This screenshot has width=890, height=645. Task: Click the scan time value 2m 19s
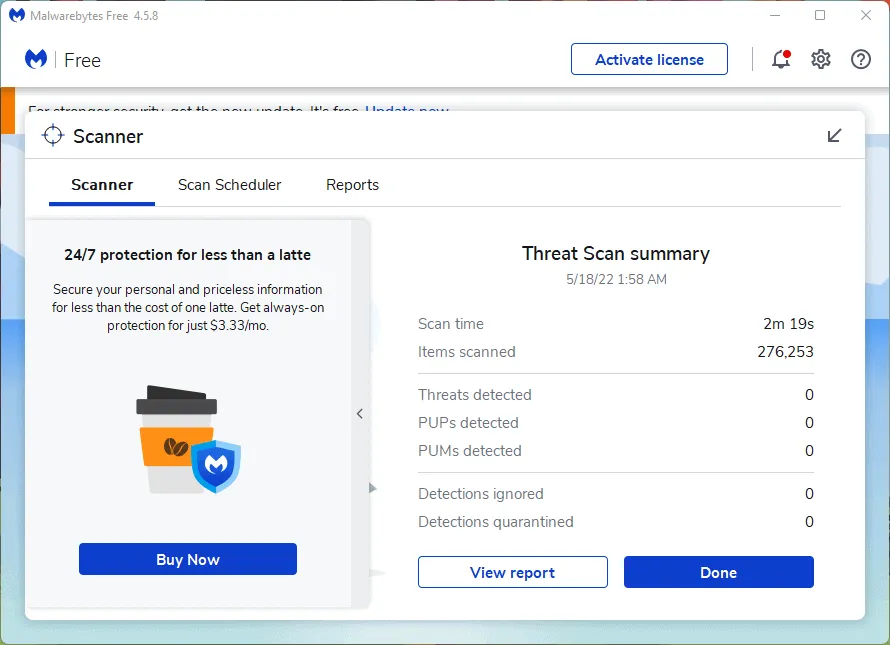[788, 324]
